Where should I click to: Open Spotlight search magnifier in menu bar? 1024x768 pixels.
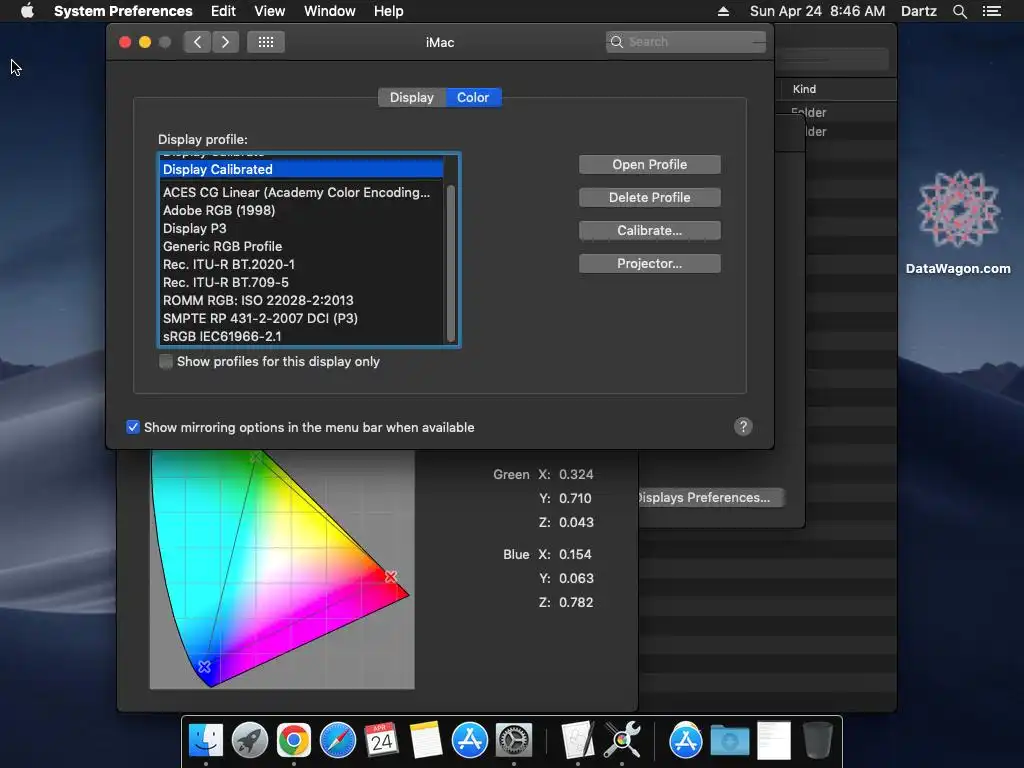(959, 11)
